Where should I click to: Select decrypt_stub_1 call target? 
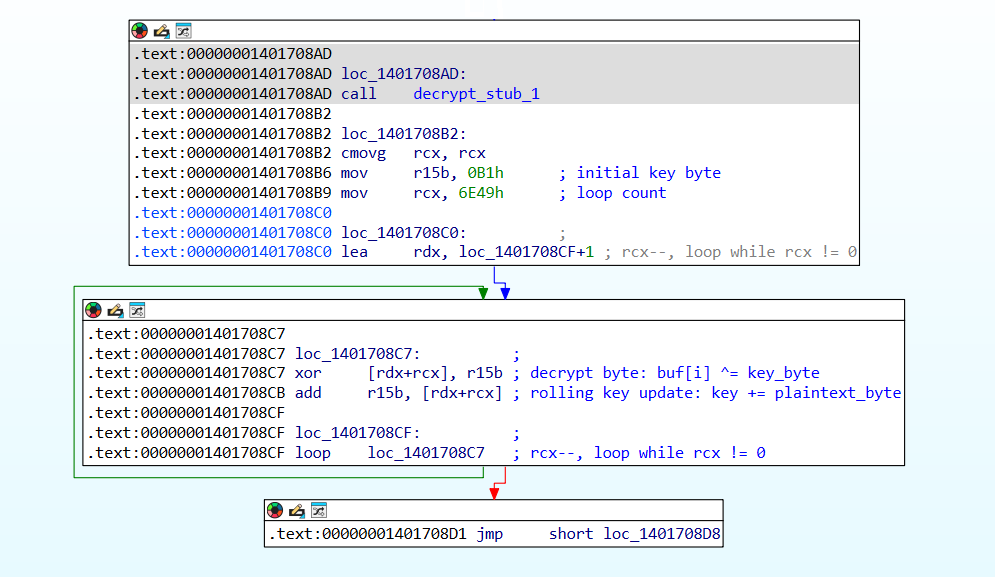click(476, 94)
